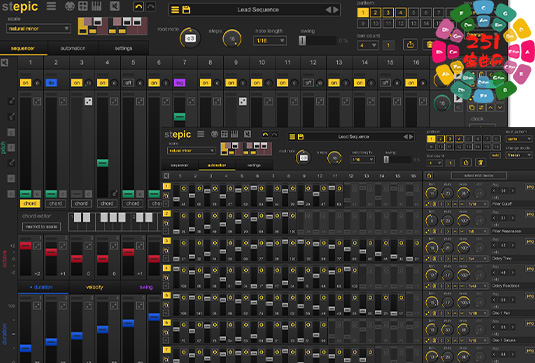Switch to the automation tab in the sequencer window
This screenshot has width=535, height=363.
click(73, 48)
